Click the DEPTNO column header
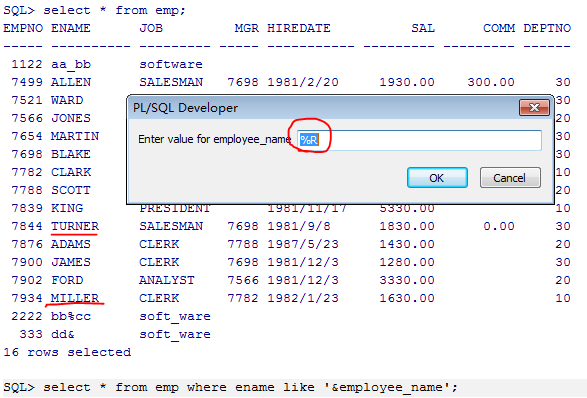This screenshot has height=398, width=587. [547, 28]
